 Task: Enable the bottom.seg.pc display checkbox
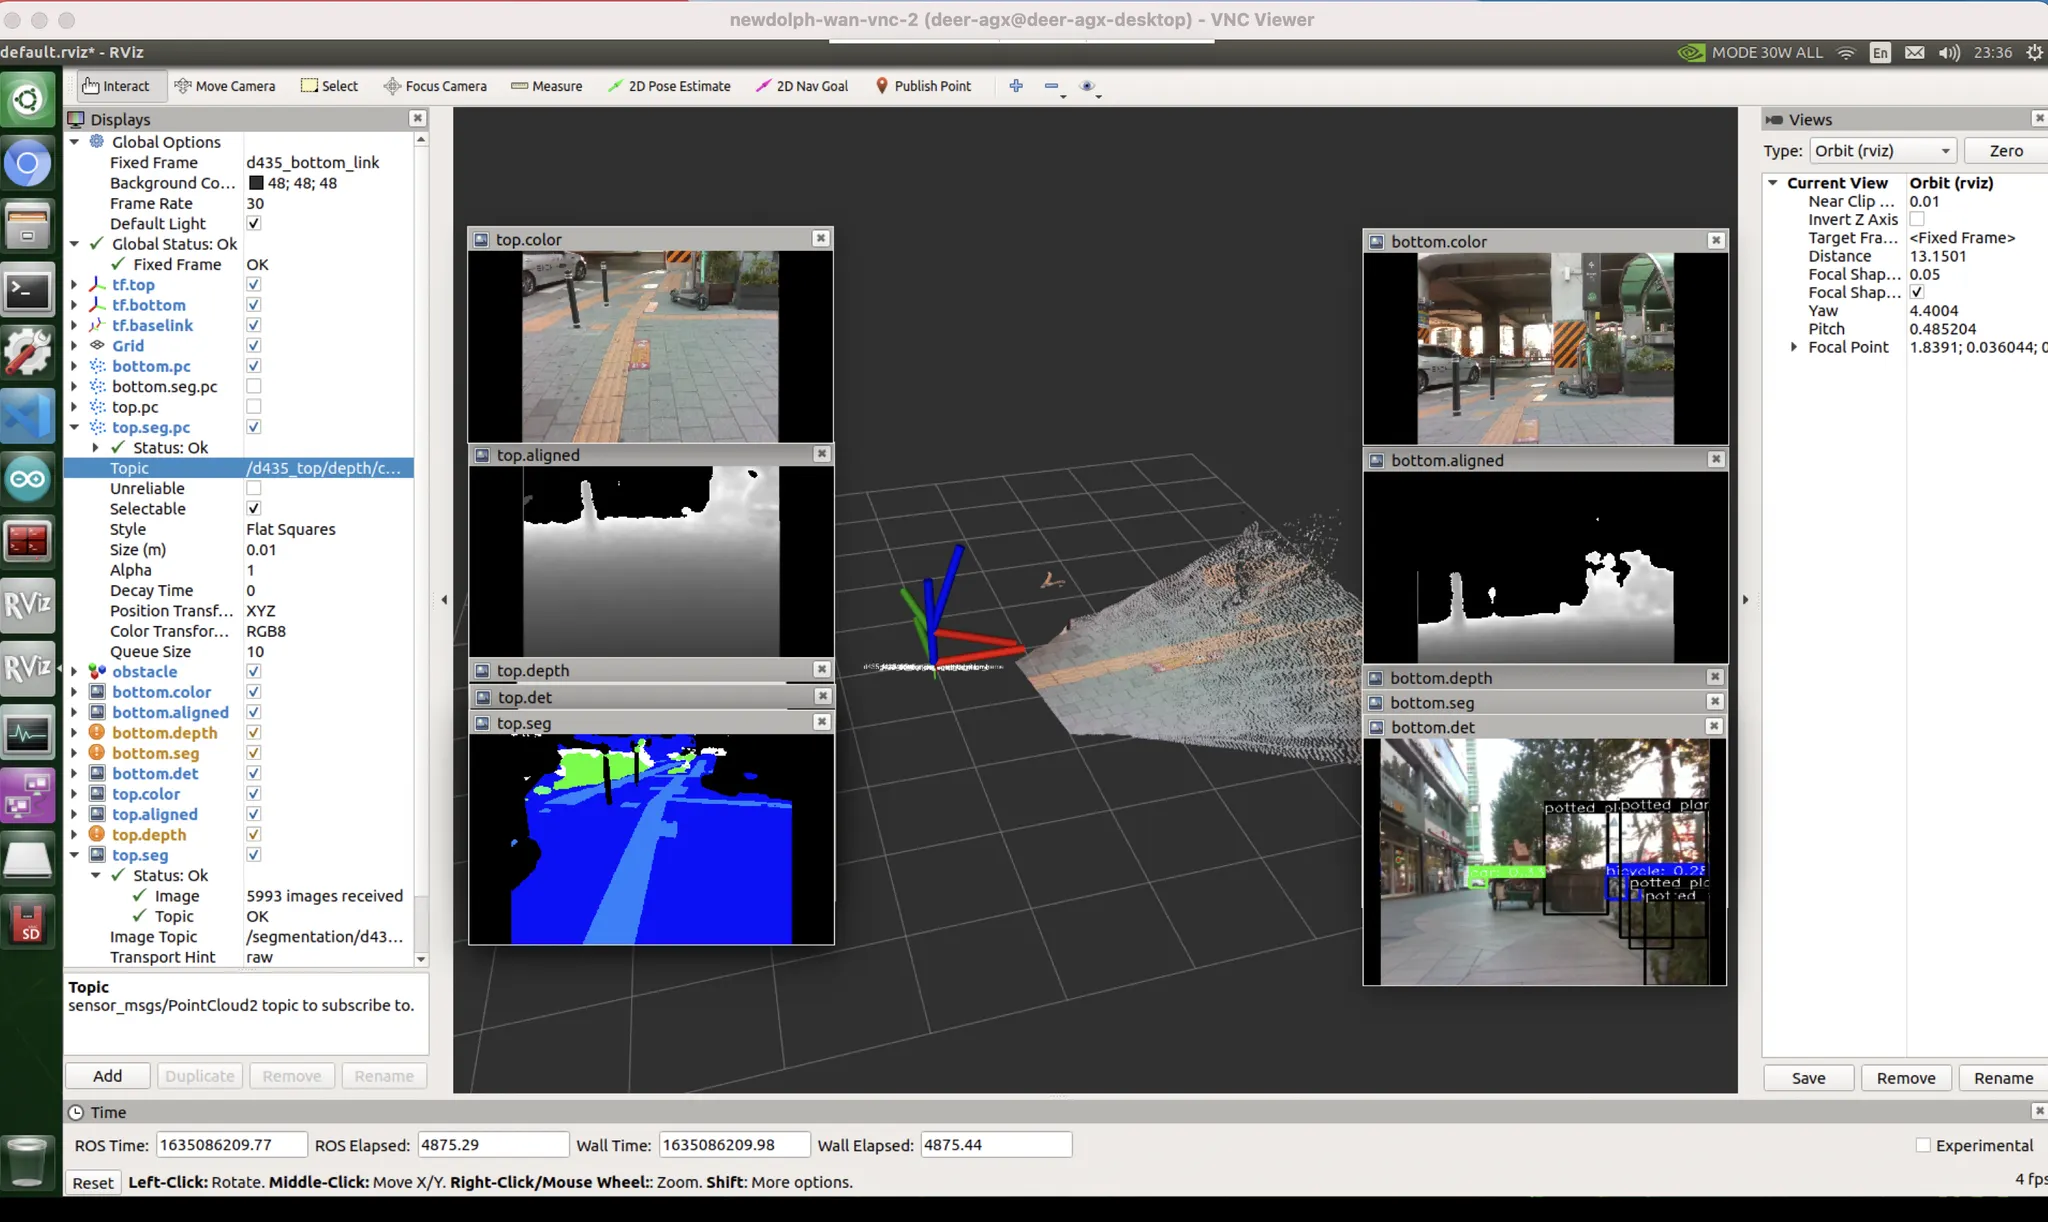(x=254, y=386)
